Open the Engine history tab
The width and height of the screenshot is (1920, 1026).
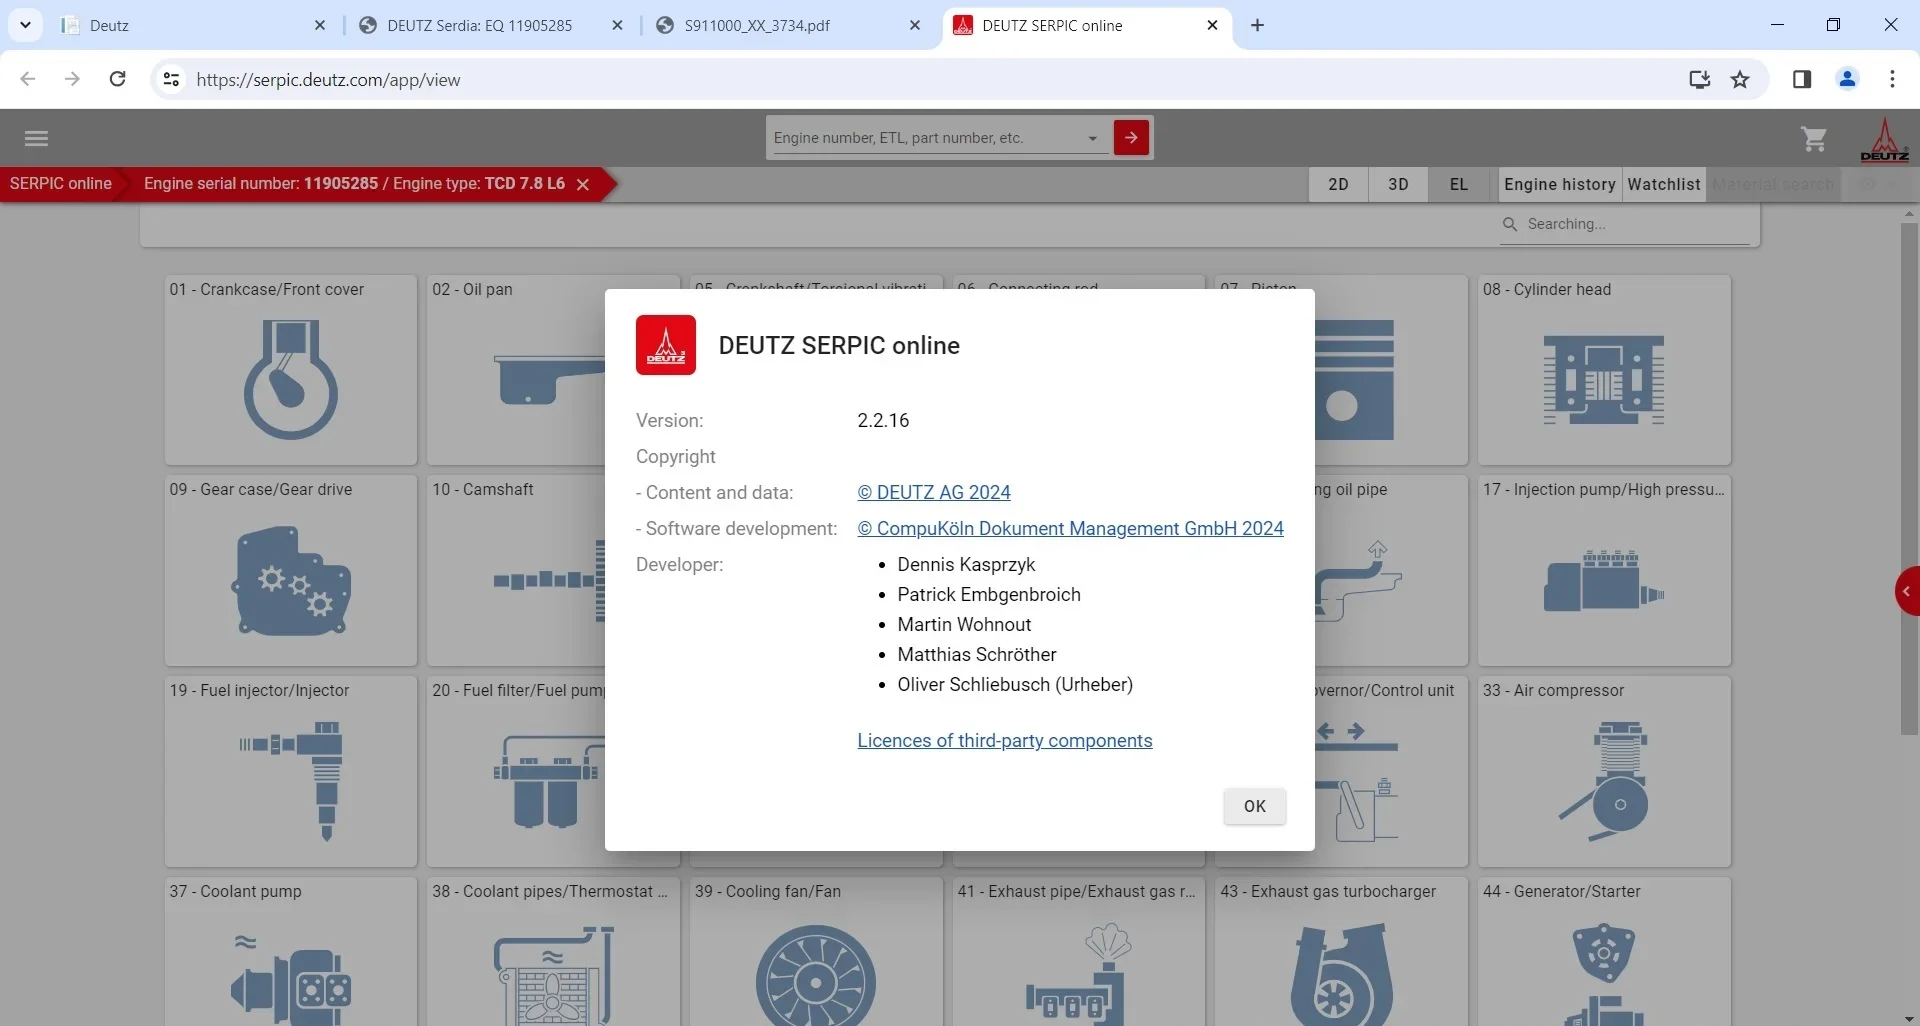tap(1559, 185)
